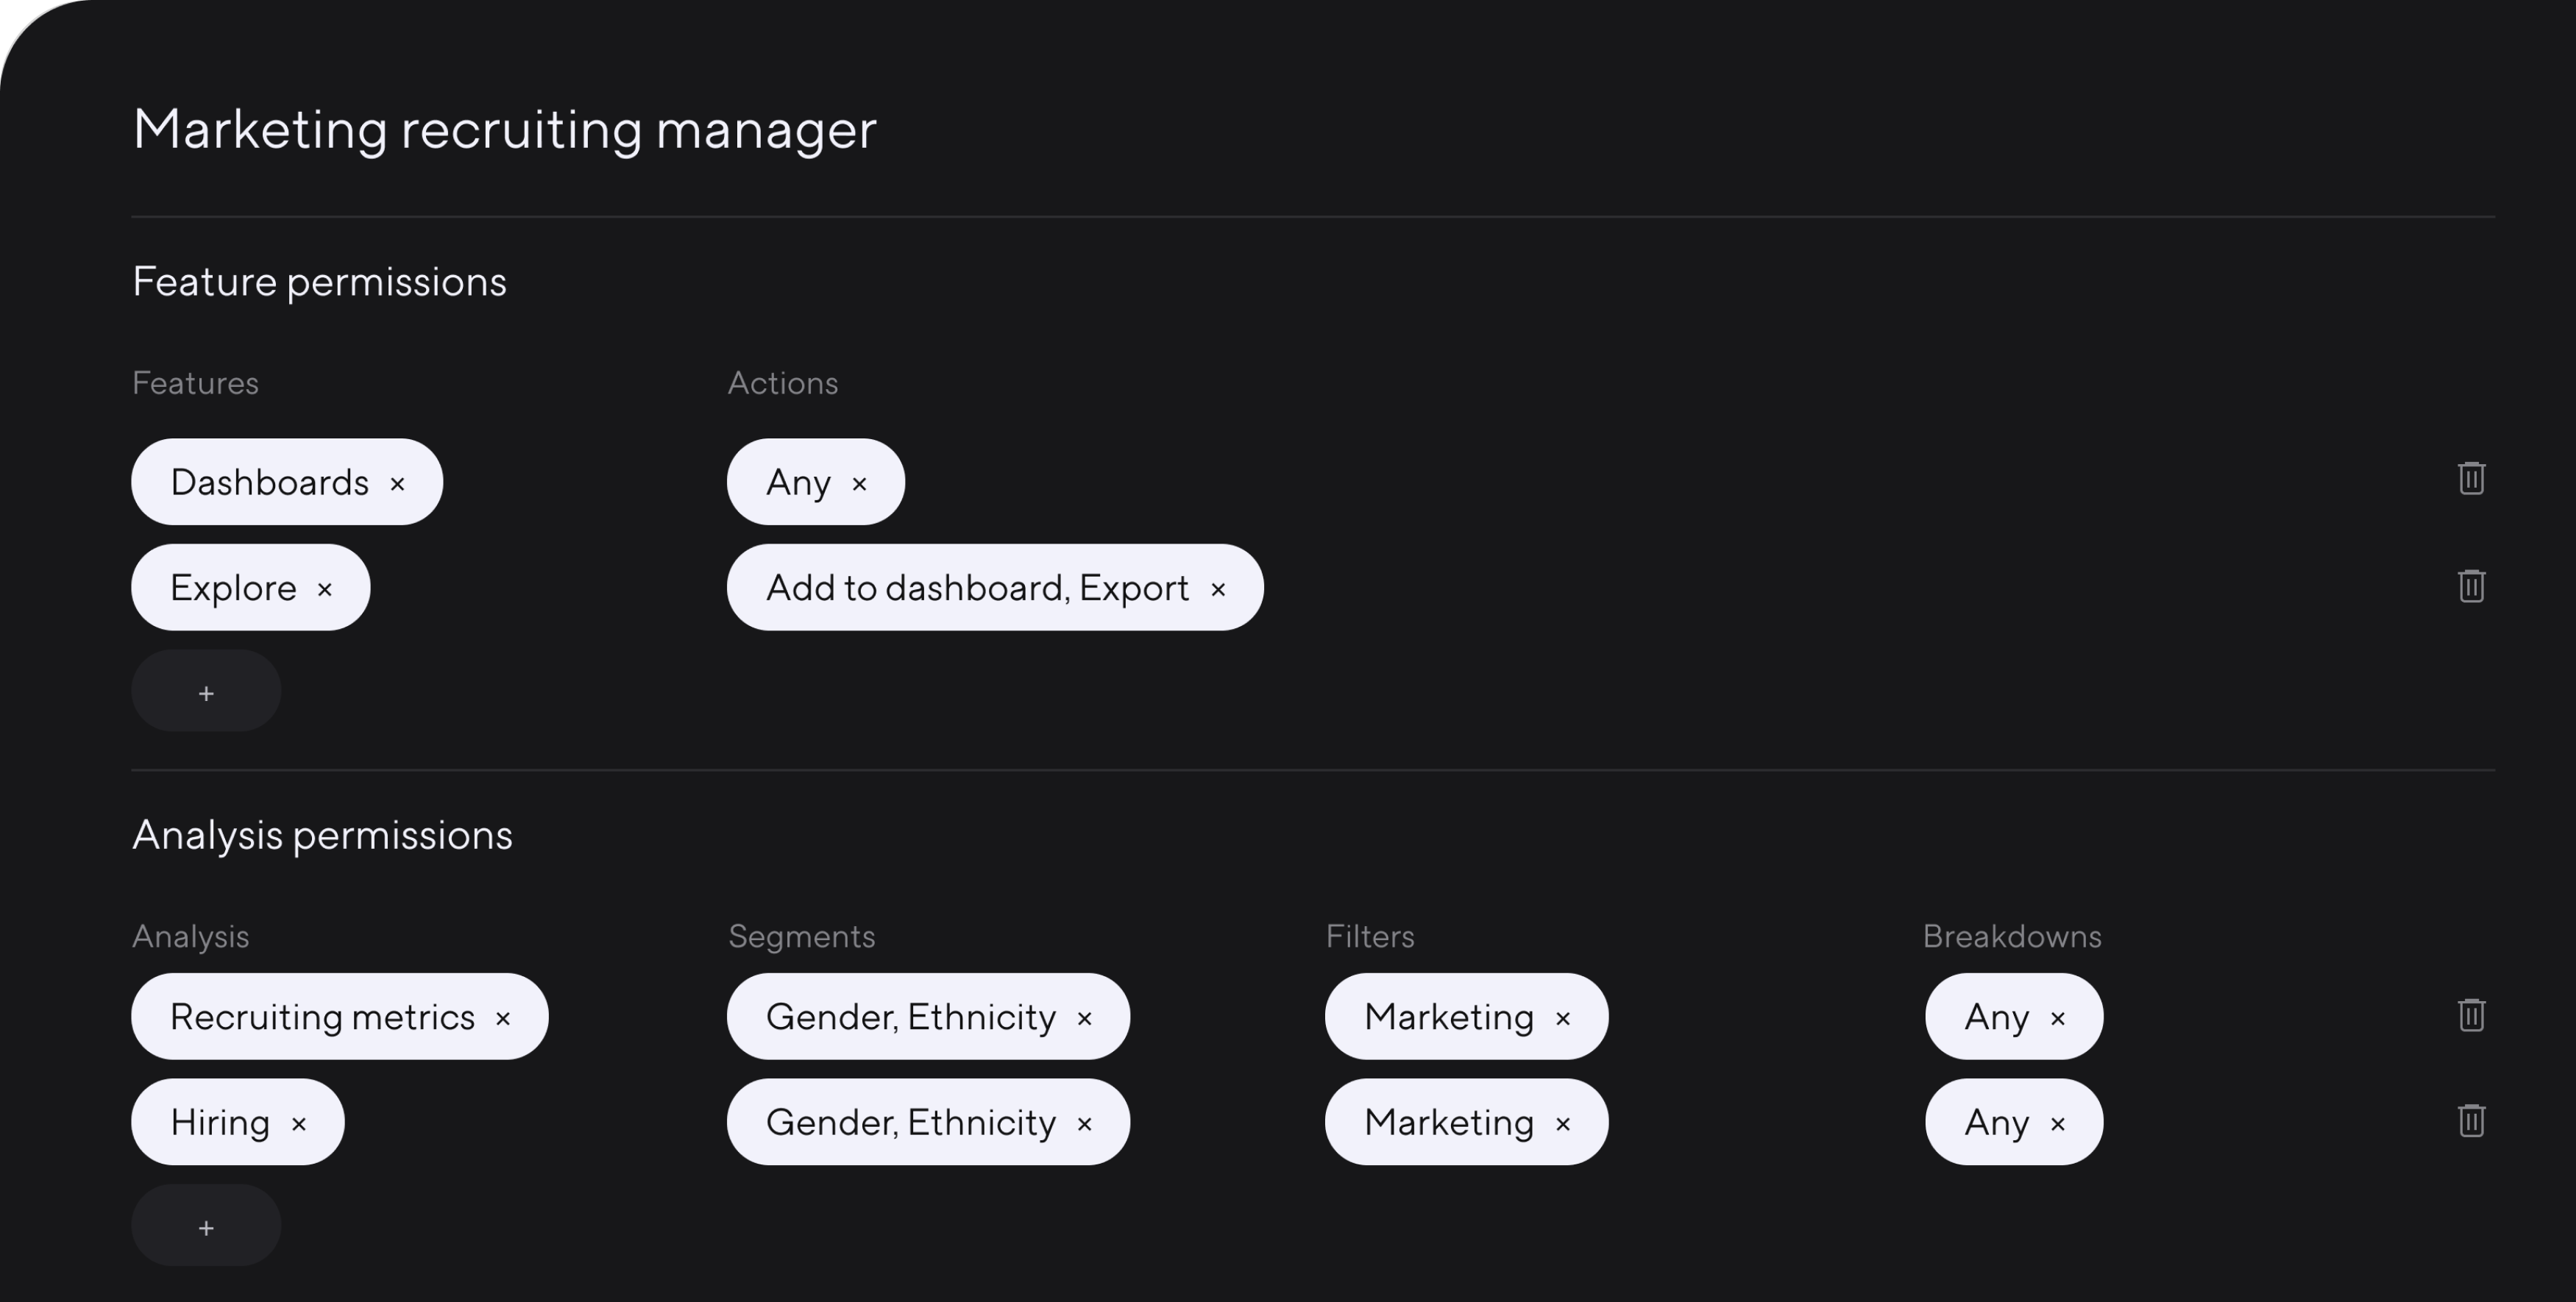Delete the Explore feature permission row
The width and height of the screenshot is (2576, 1302).
[x=2470, y=586]
